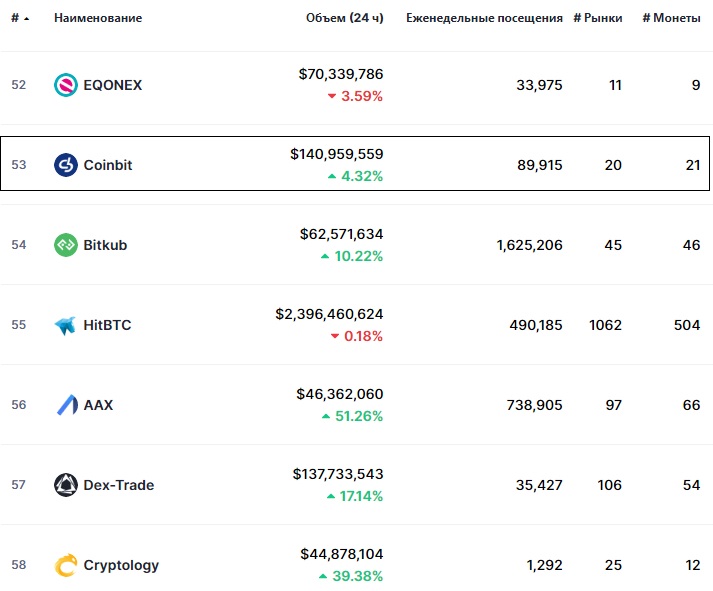Click weekly visits value 738,905
The height and width of the screenshot is (591, 713).
click(x=535, y=405)
